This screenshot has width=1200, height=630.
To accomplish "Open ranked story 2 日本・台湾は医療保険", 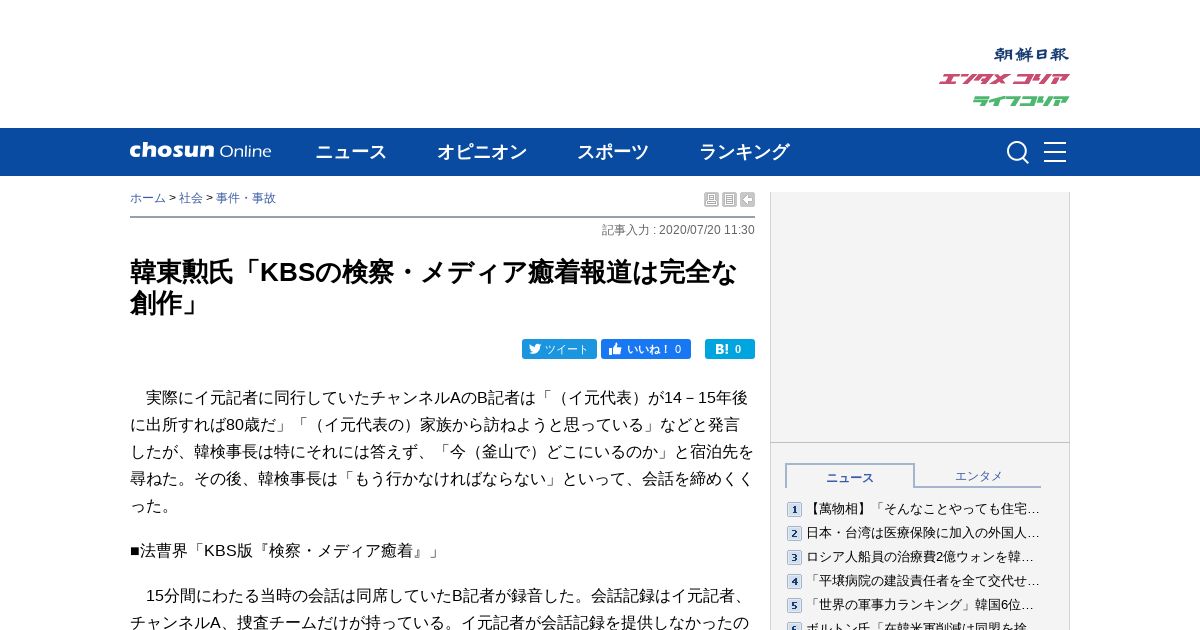I will (x=923, y=533).
